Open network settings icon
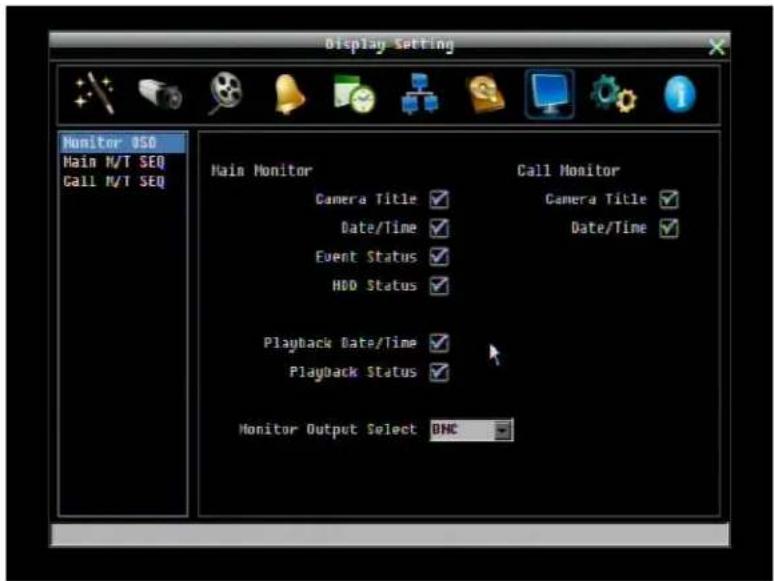The width and height of the screenshot is (774, 581). pos(419,94)
